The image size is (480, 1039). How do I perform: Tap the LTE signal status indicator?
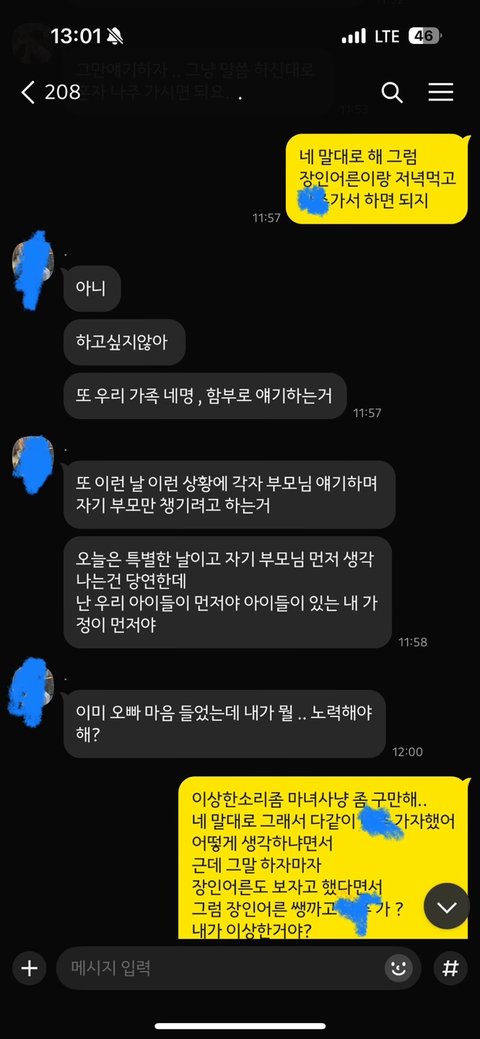click(x=386, y=36)
